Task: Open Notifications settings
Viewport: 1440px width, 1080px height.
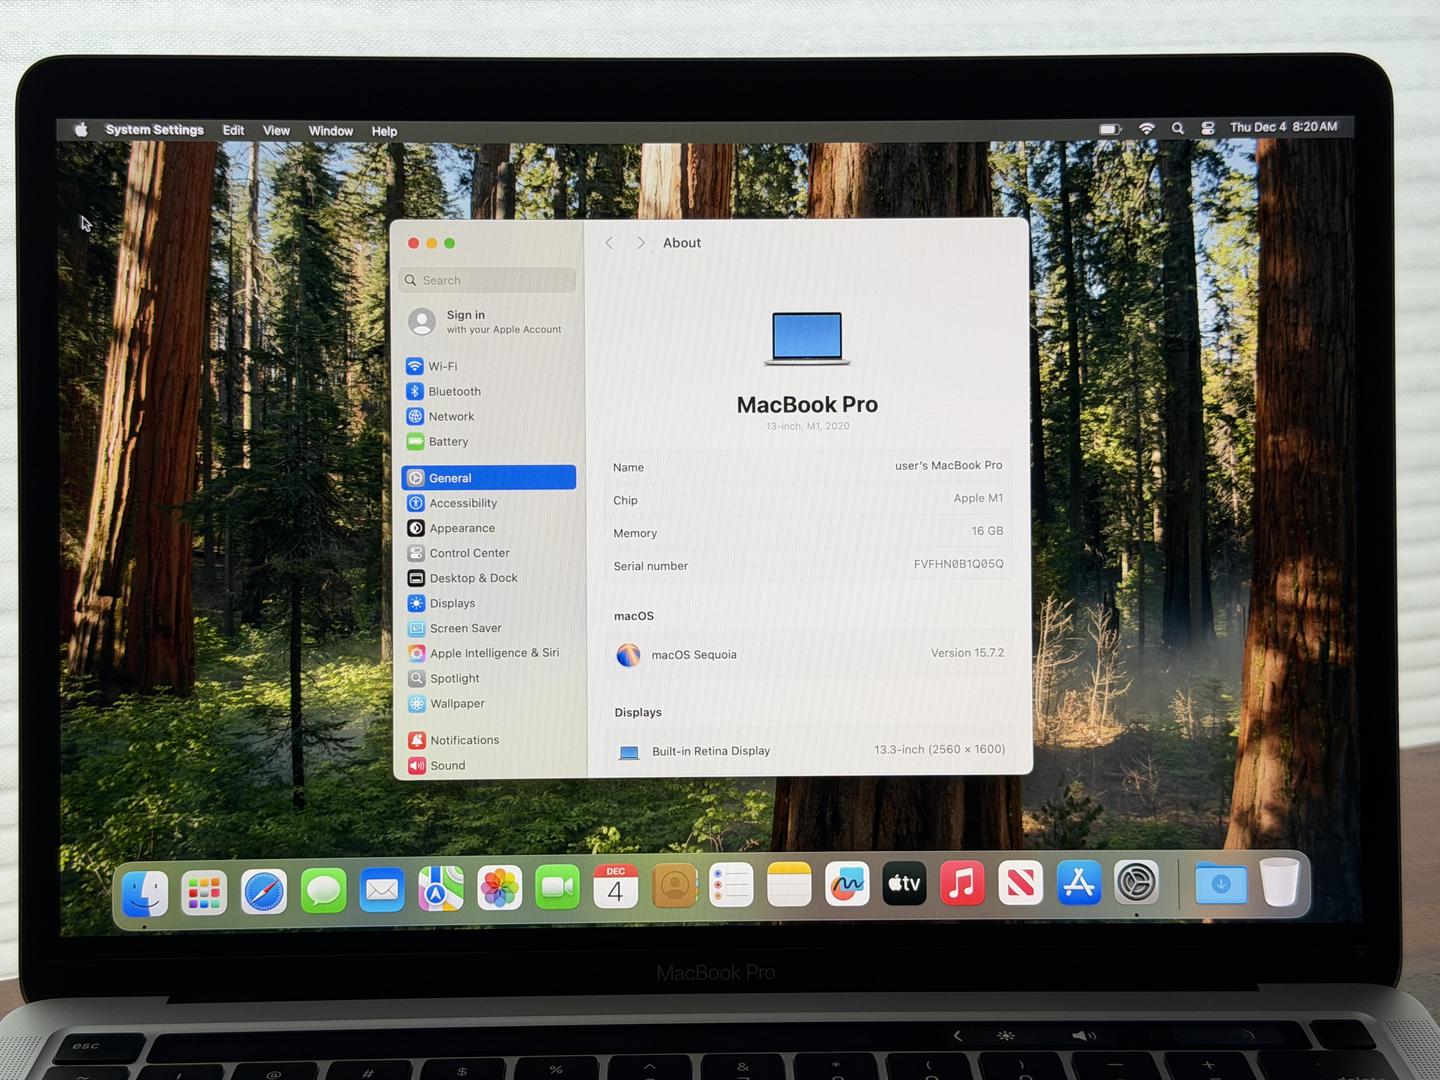Action: tap(463, 740)
